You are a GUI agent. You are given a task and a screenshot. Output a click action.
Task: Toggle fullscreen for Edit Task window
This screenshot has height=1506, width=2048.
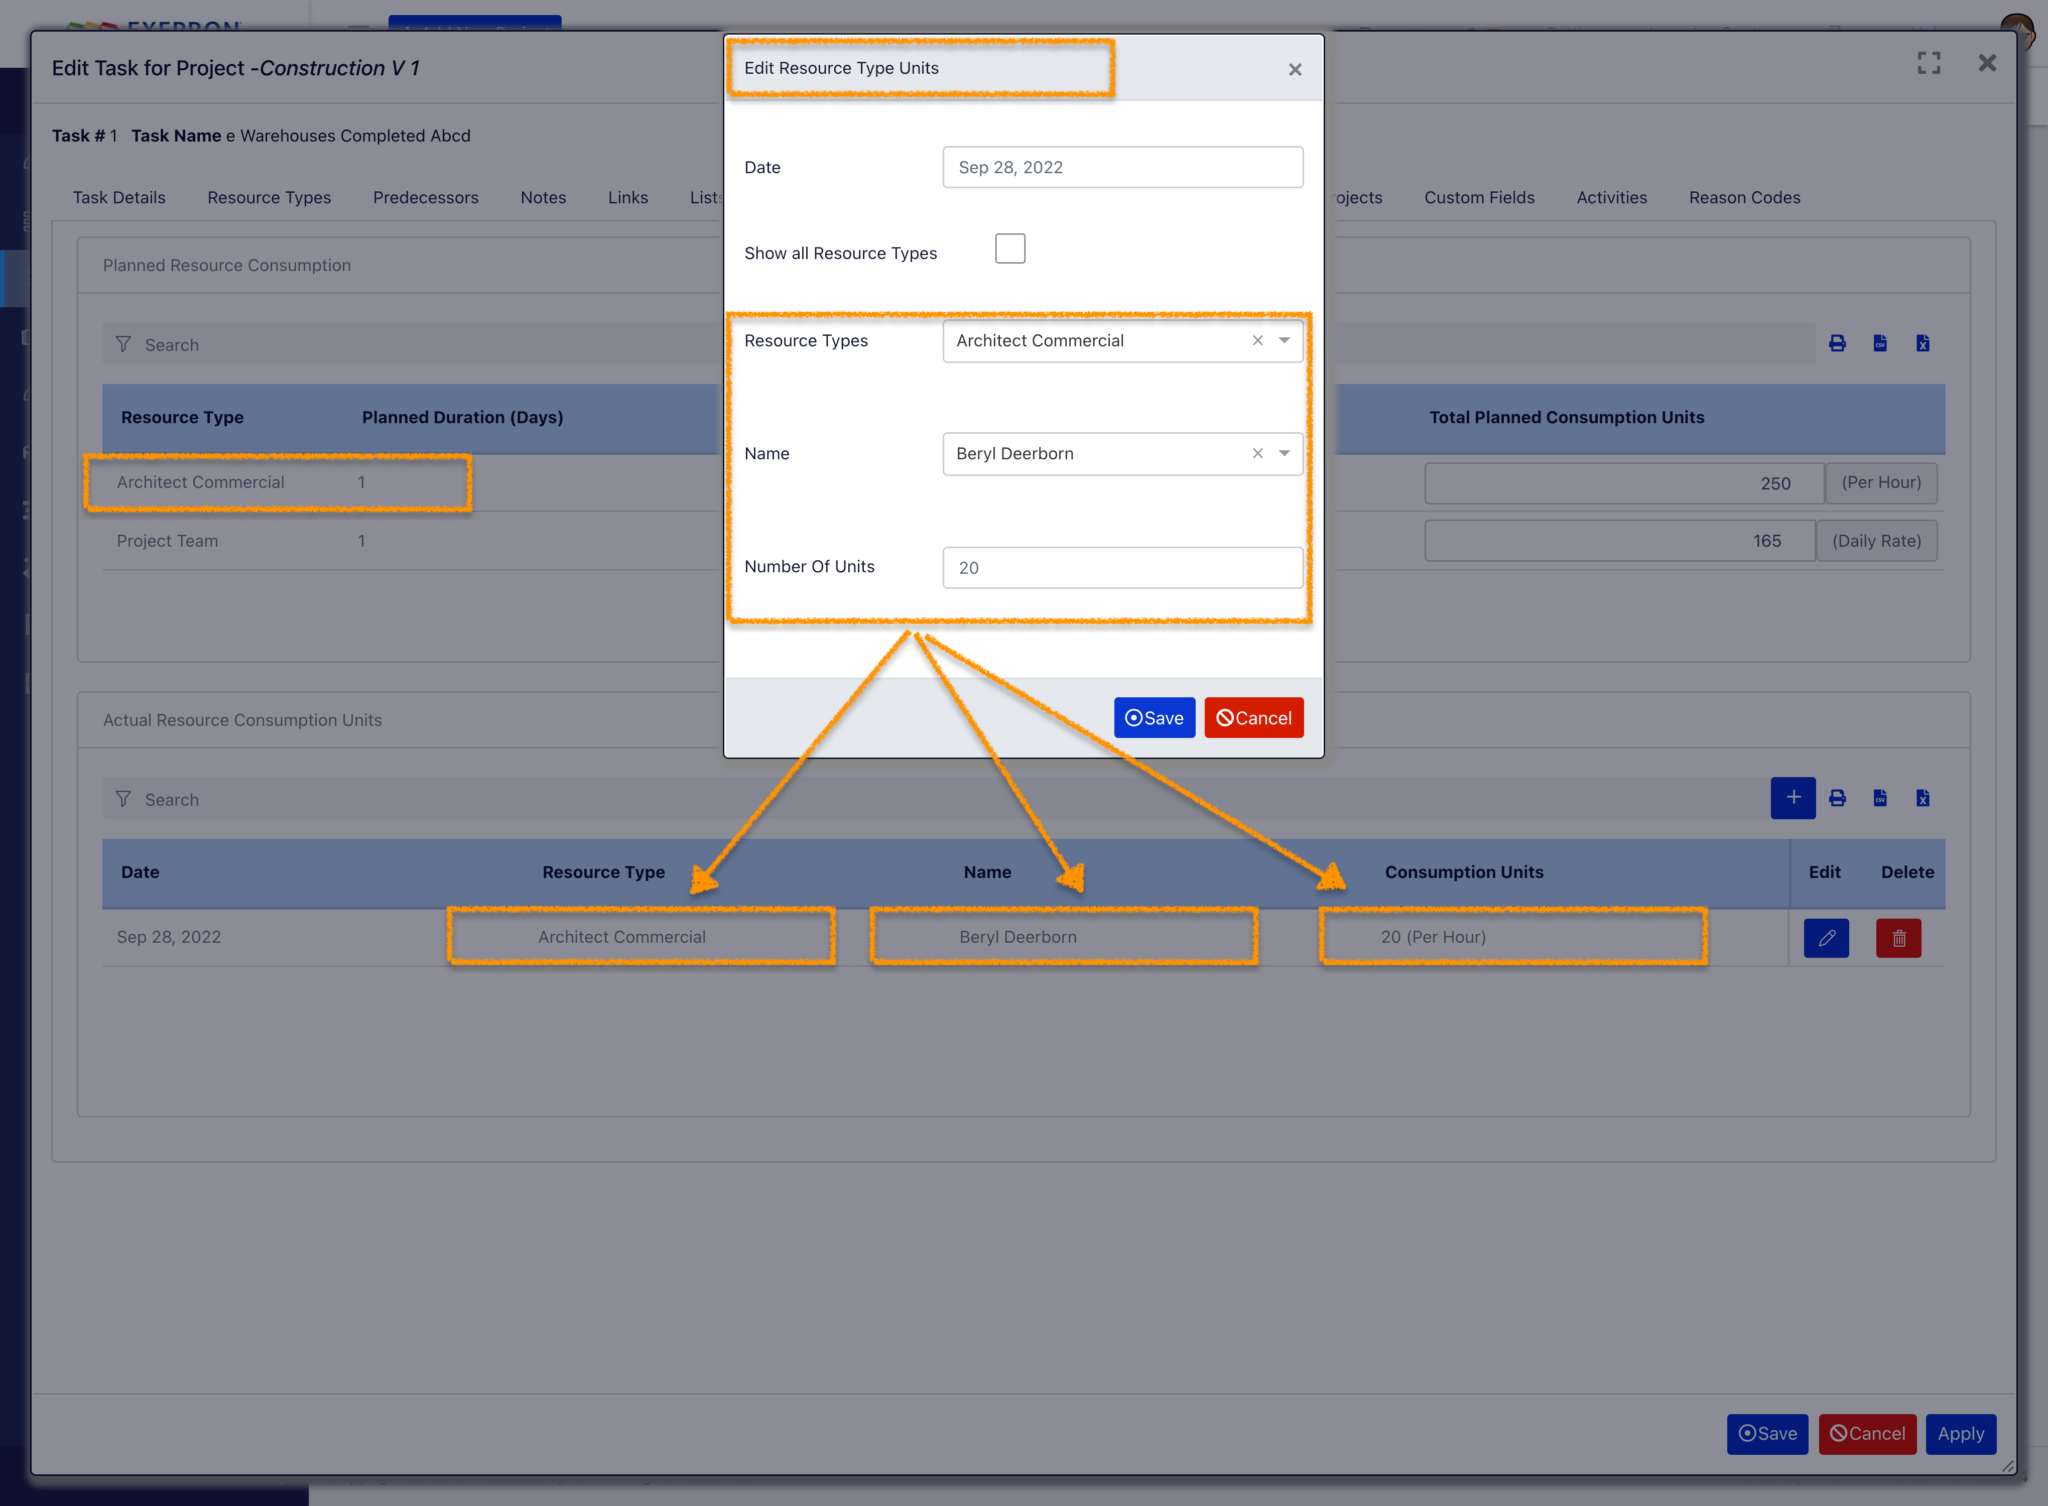1929,63
